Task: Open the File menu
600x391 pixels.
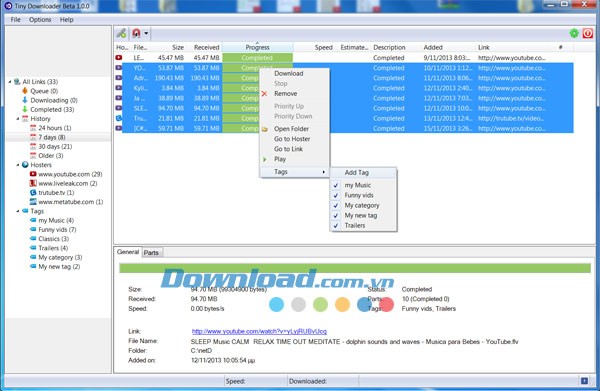Action: (16, 20)
